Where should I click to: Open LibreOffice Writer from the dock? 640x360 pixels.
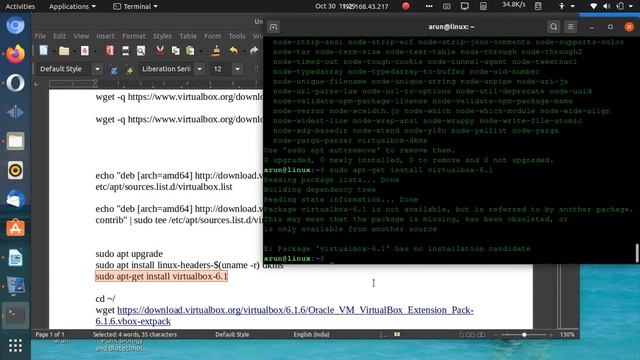pos(16,258)
